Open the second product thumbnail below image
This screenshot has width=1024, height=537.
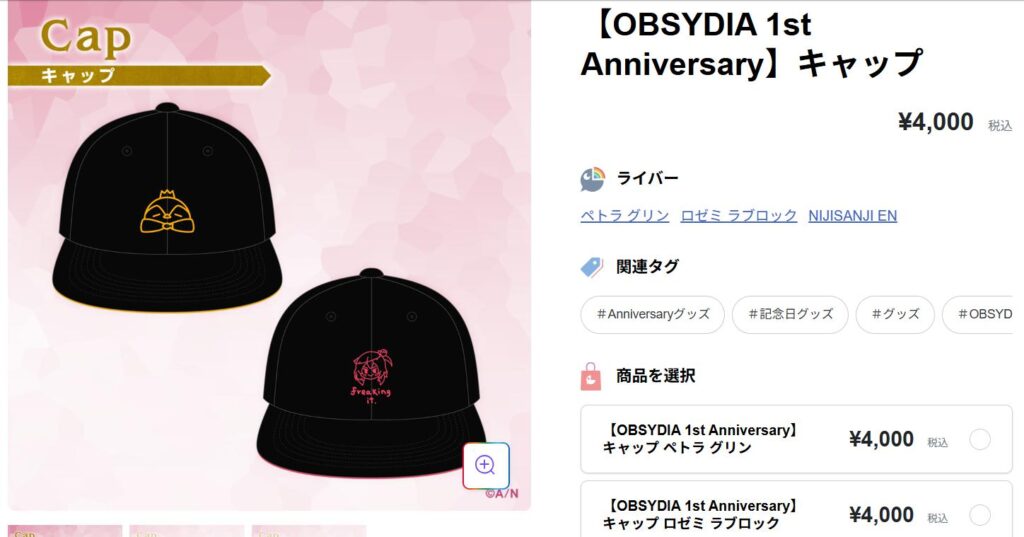click(187, 530)
